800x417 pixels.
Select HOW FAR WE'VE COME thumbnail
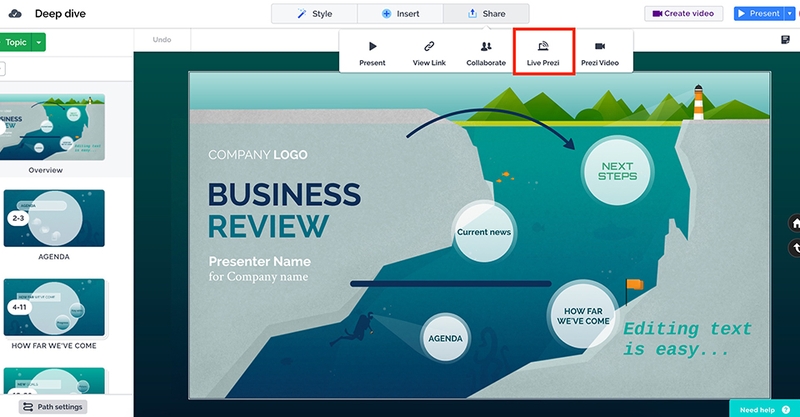click(54, 307)
